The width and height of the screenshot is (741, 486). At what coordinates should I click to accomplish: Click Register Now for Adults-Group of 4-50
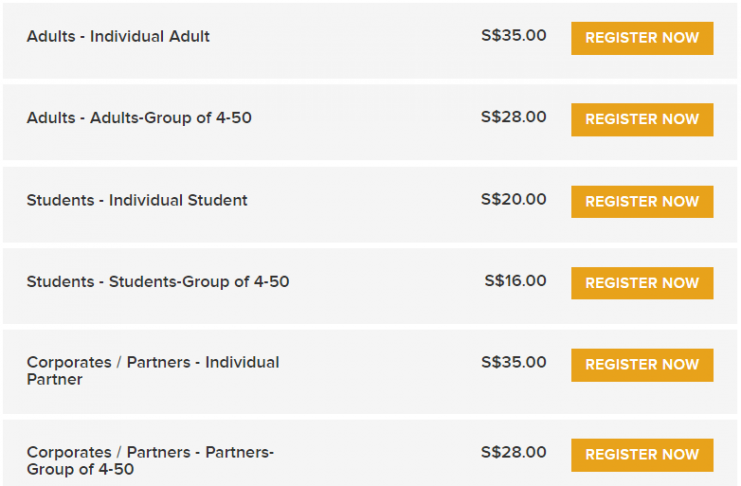point(642,120)
